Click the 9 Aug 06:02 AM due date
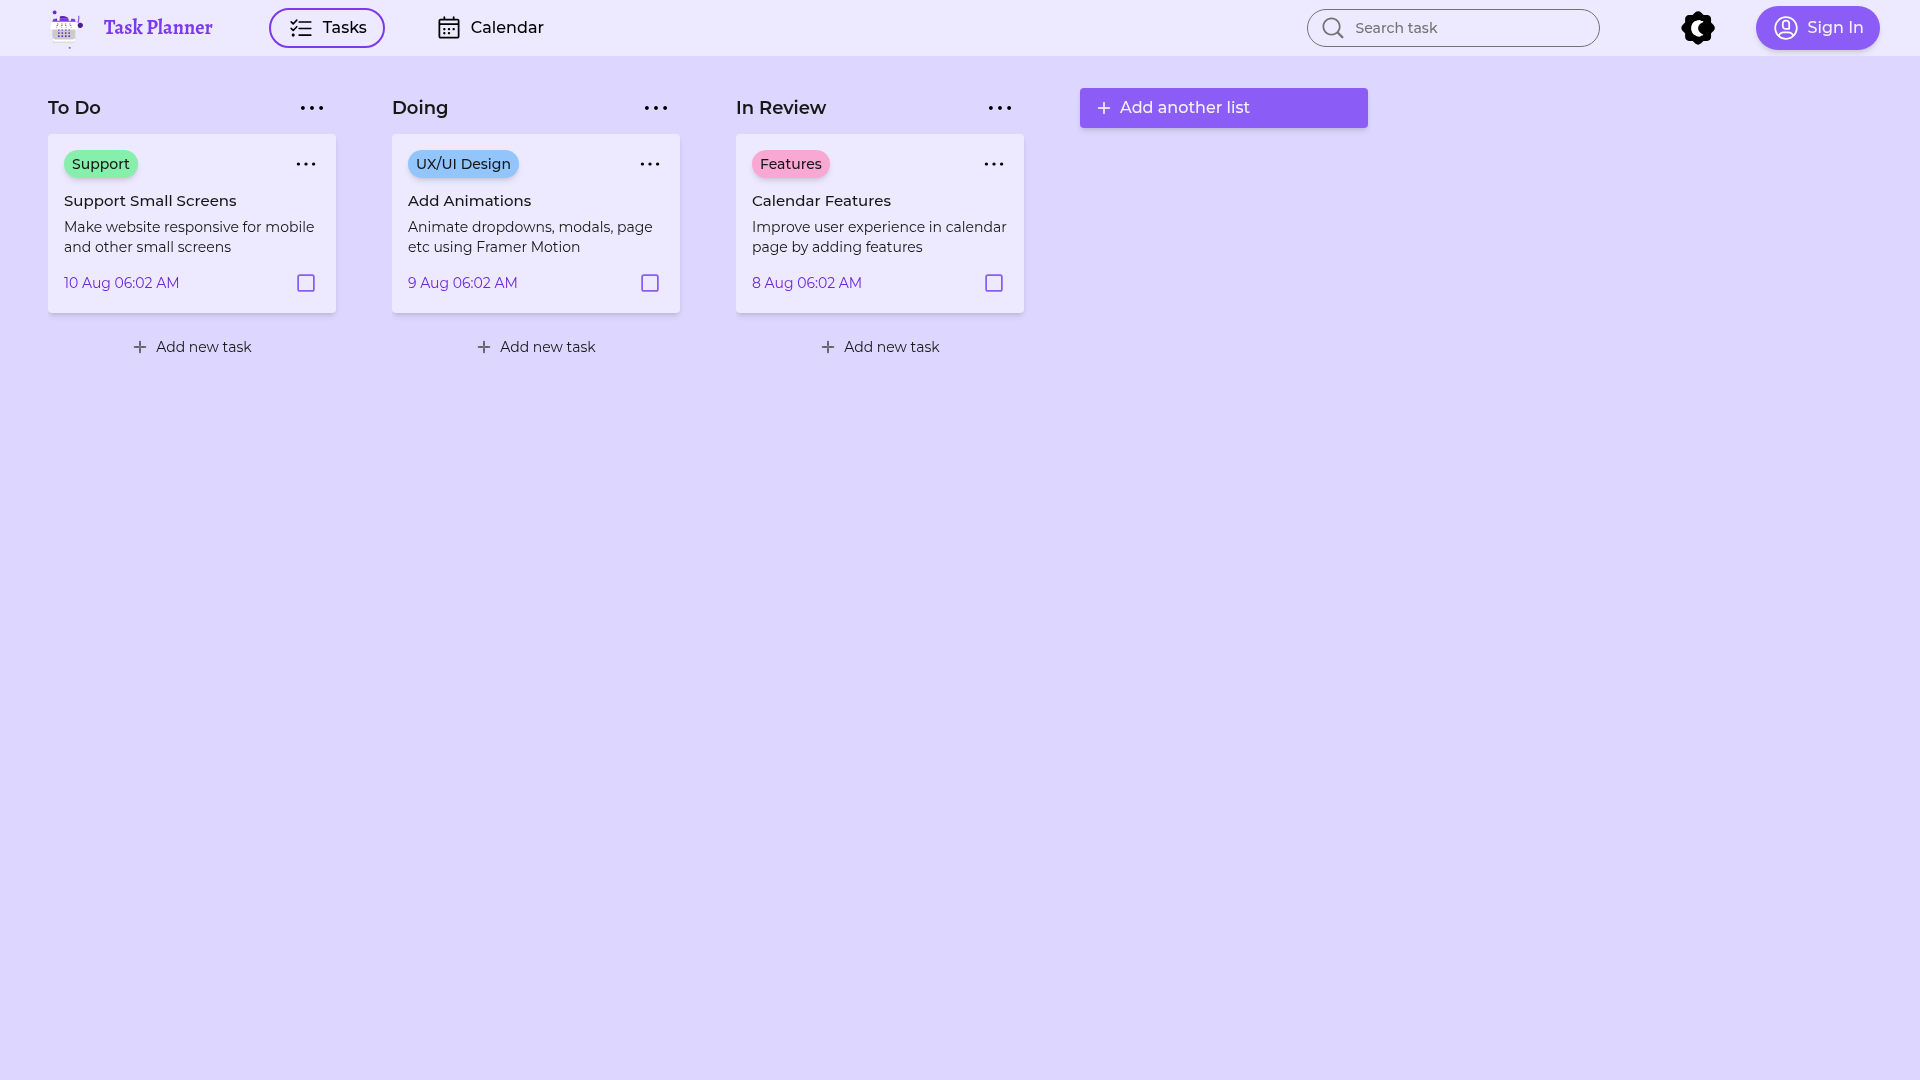1920x1080 pixels. point(463,283)
